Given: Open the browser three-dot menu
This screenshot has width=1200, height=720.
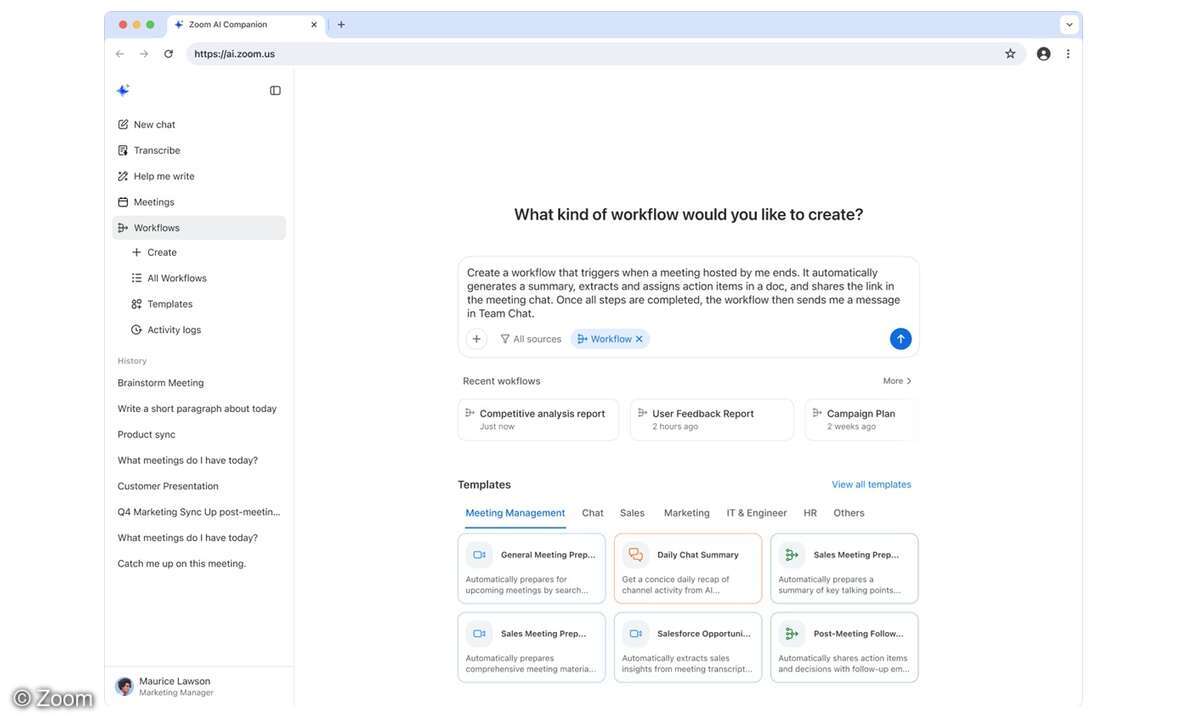Looking at the screenshot, I should click(1068, 54).
